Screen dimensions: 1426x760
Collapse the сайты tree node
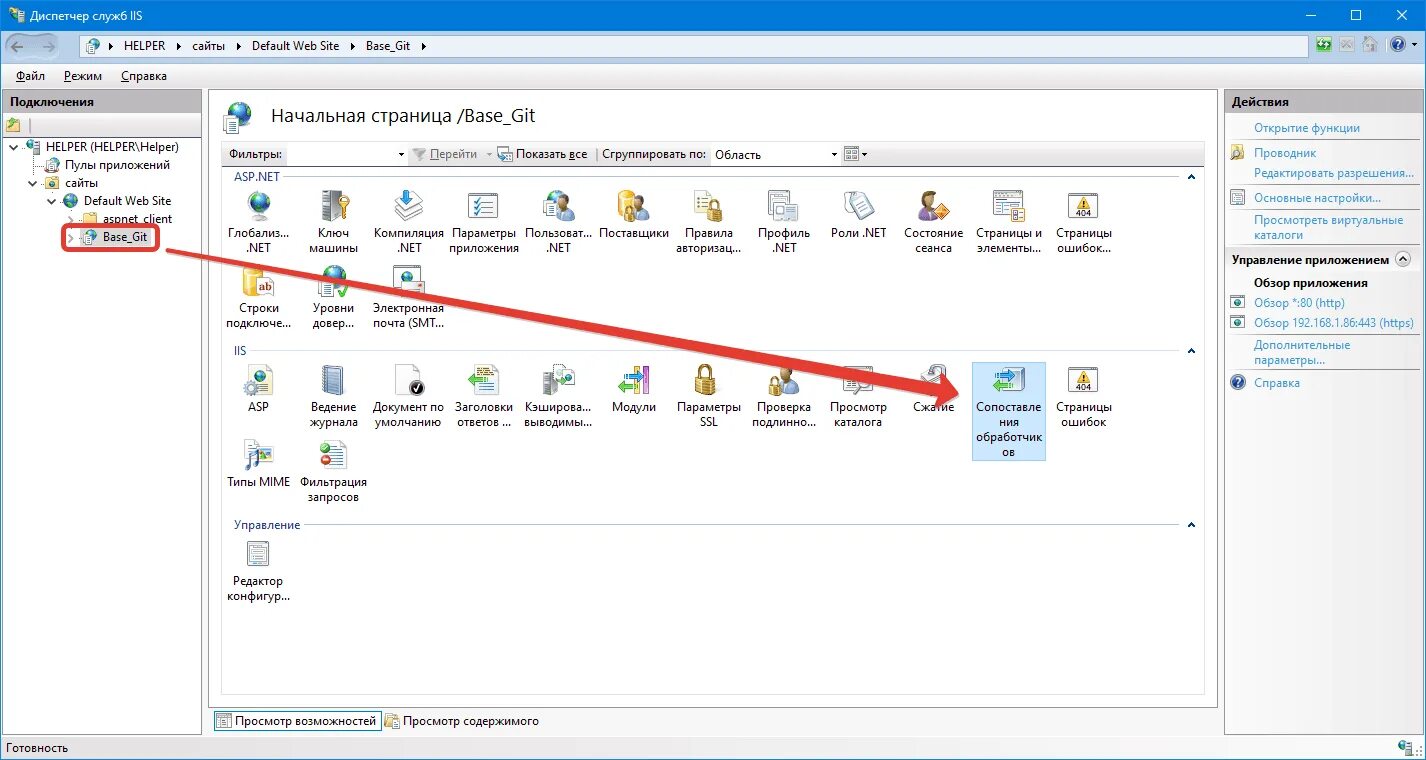coord(33,183)
